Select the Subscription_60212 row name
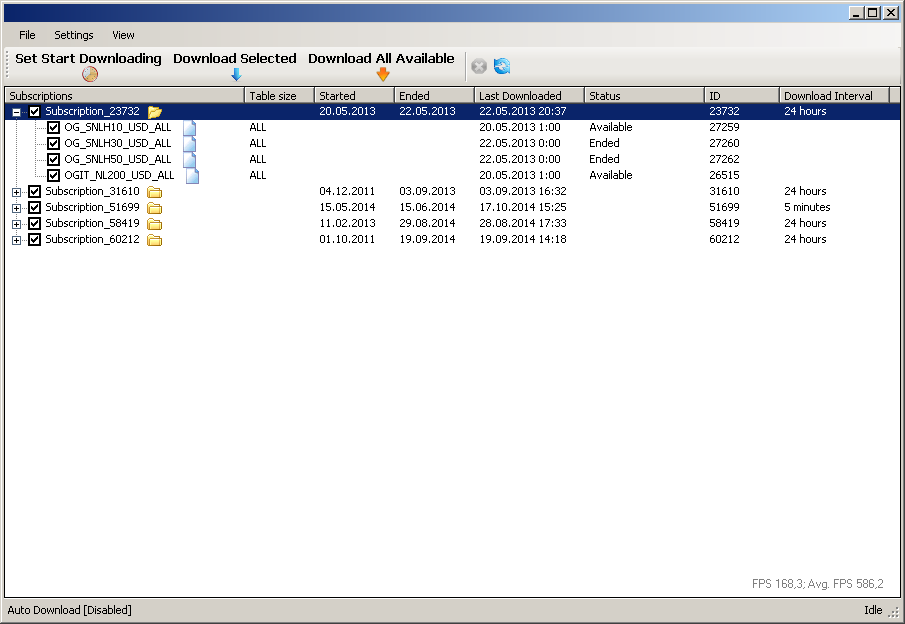The height and width of the screenshot is (624, 905). point(92,240)
